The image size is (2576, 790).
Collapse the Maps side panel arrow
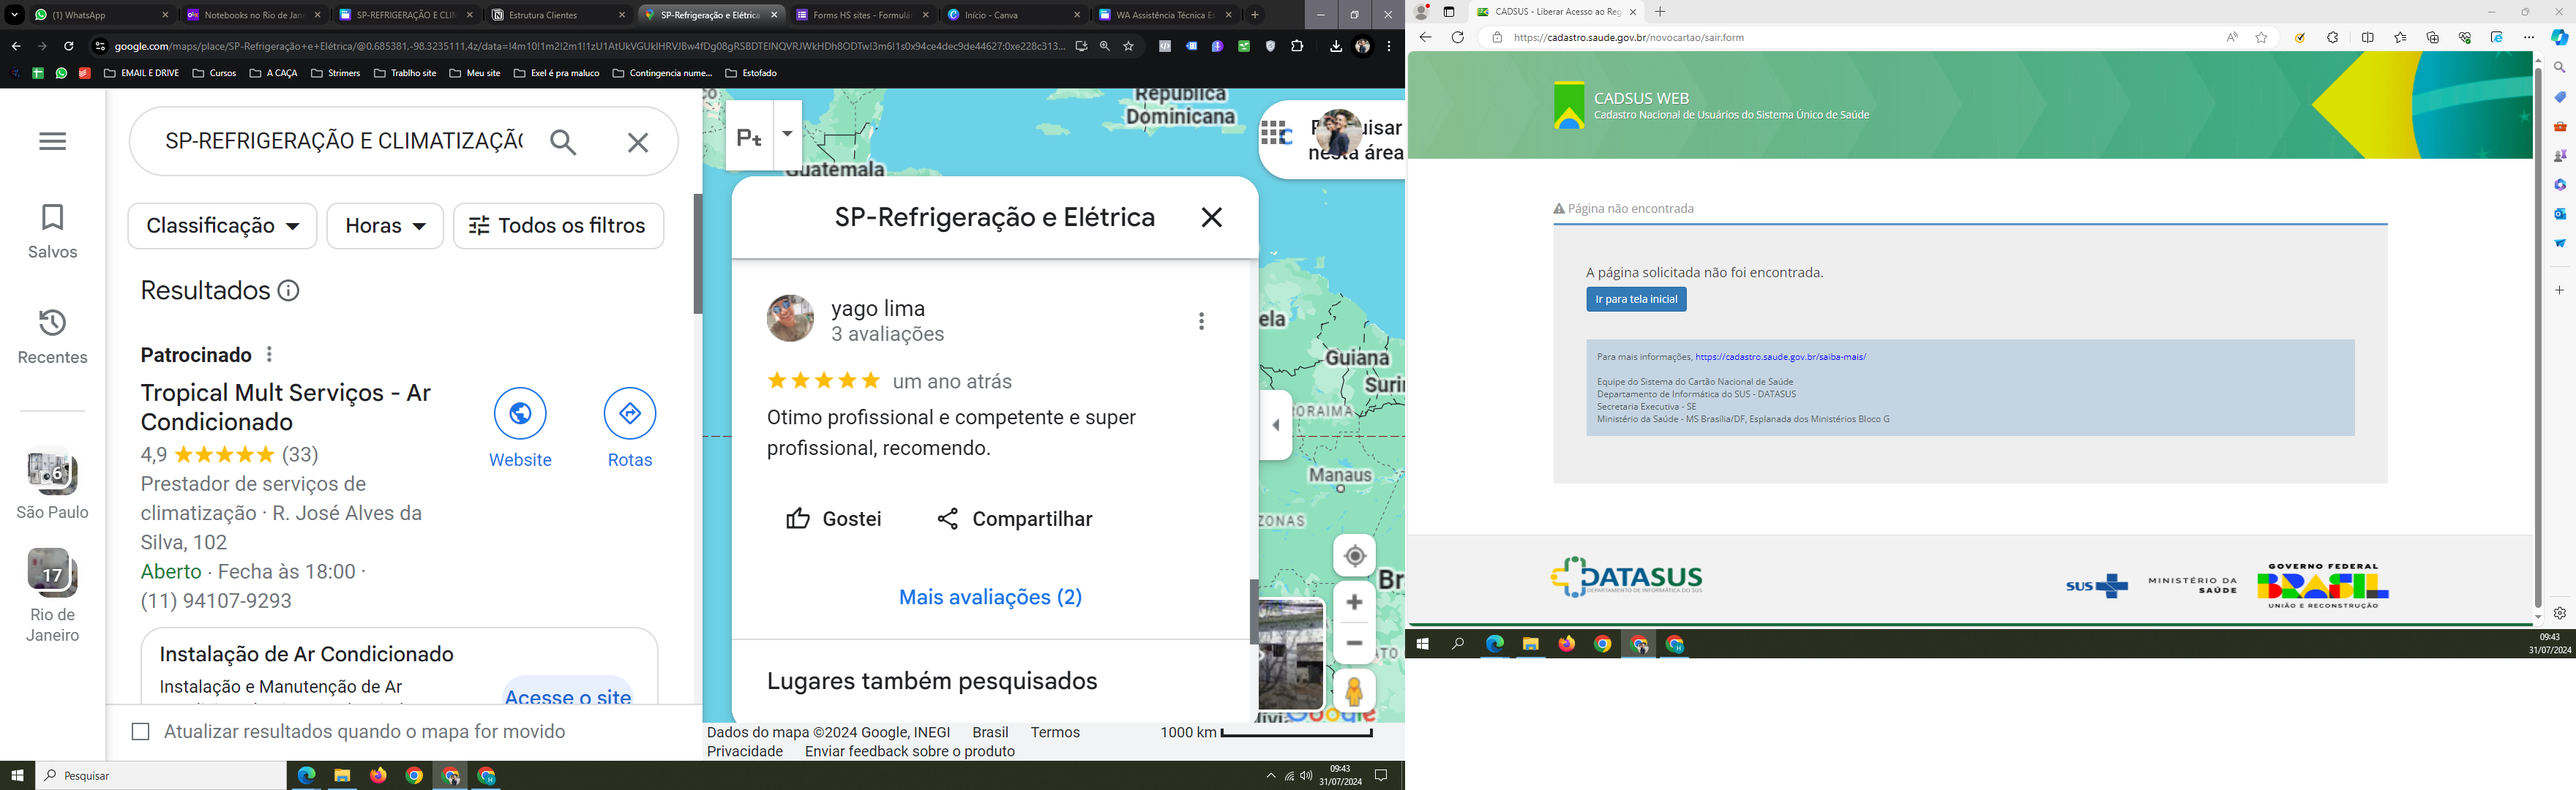(1276, 425)
